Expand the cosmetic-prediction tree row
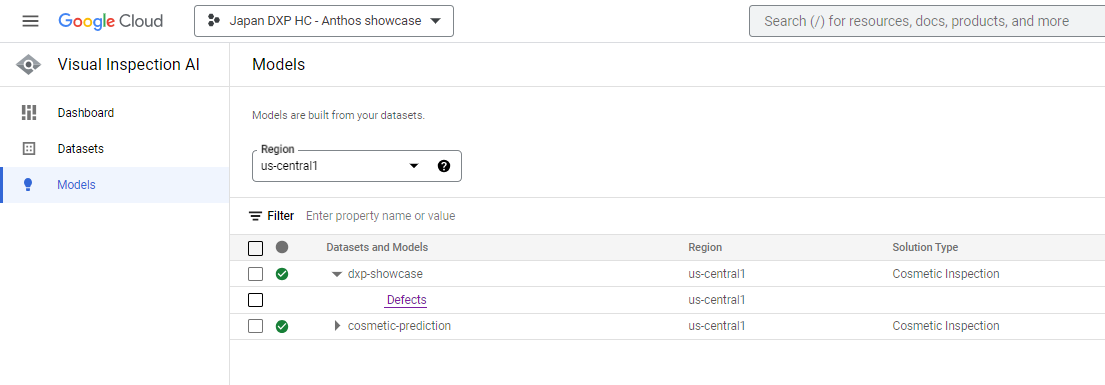The image size is (1105, 385). tap(337, 326)
